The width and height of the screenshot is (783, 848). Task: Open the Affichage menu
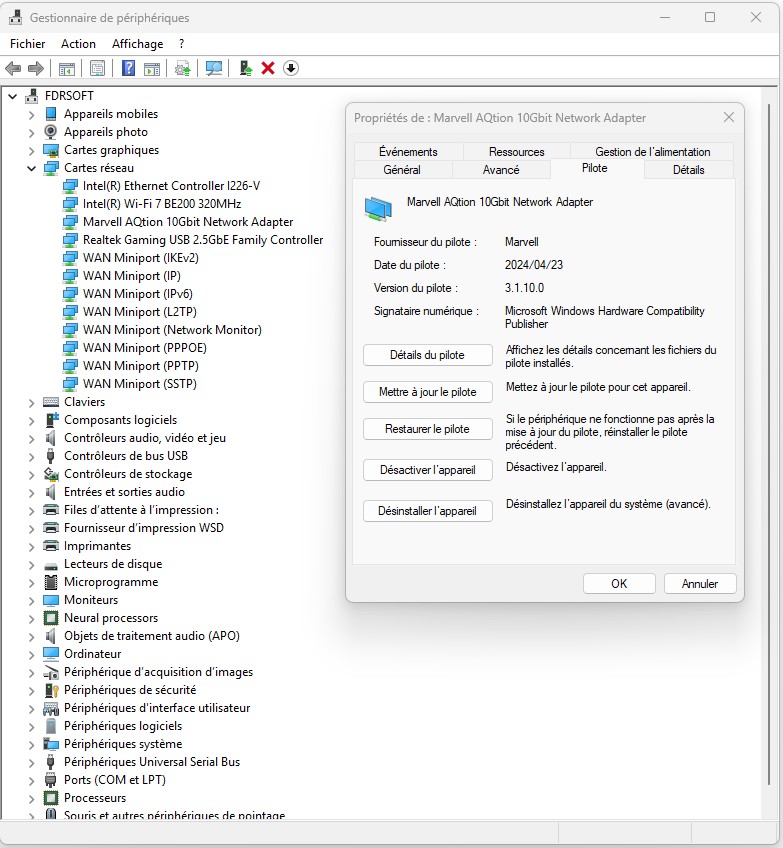tap(137, 44)
